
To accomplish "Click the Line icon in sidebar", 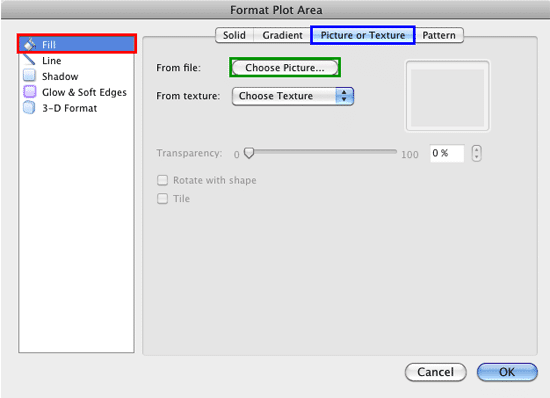I will [x=29, y=60].
